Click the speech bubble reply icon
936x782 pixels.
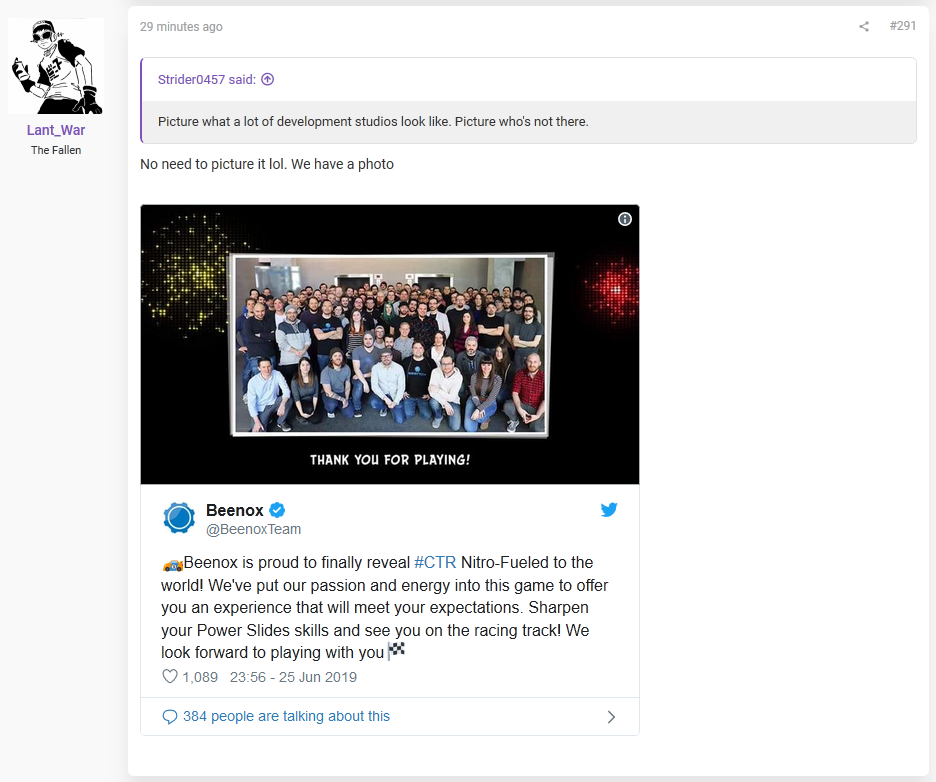click(170, 717)
